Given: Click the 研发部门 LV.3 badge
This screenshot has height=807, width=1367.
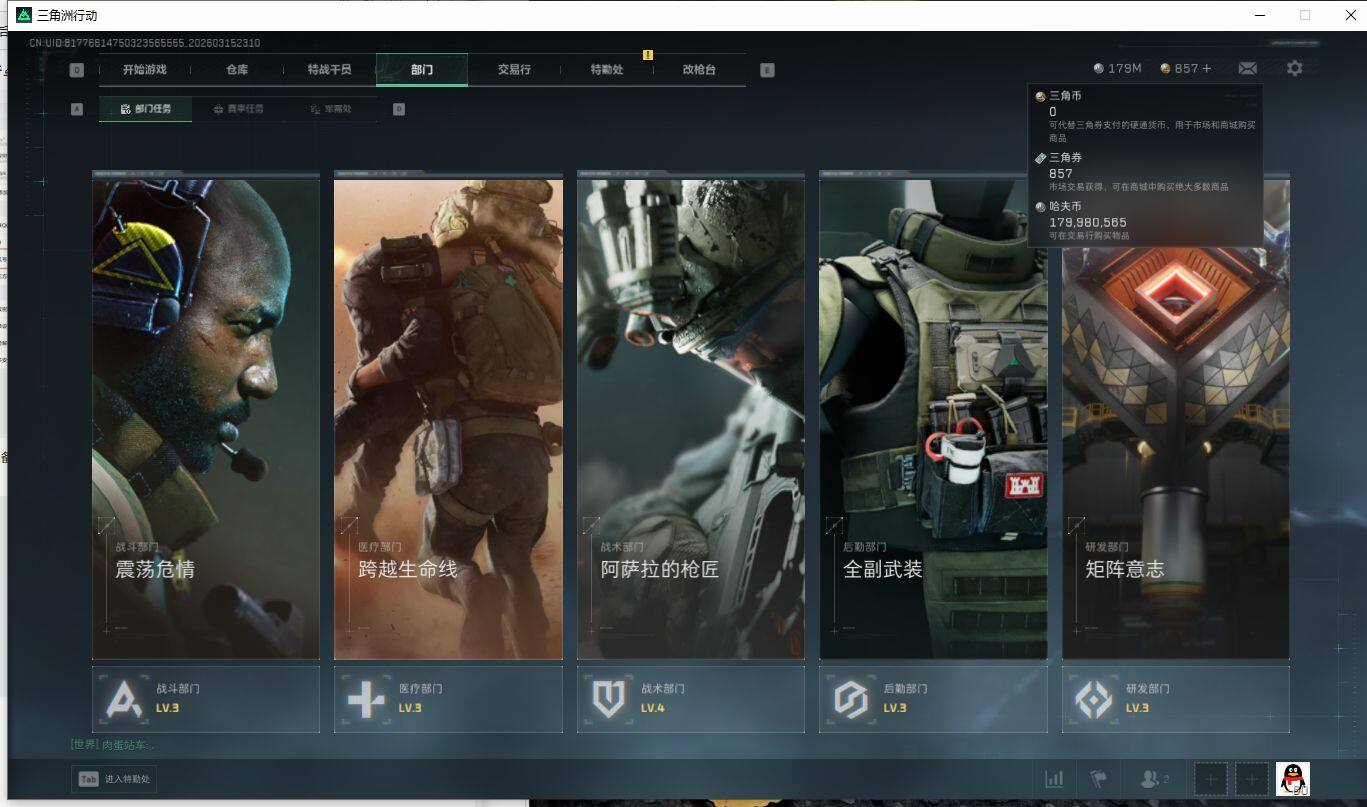Looking at the screenshot, I should (x=1175, y=699).
